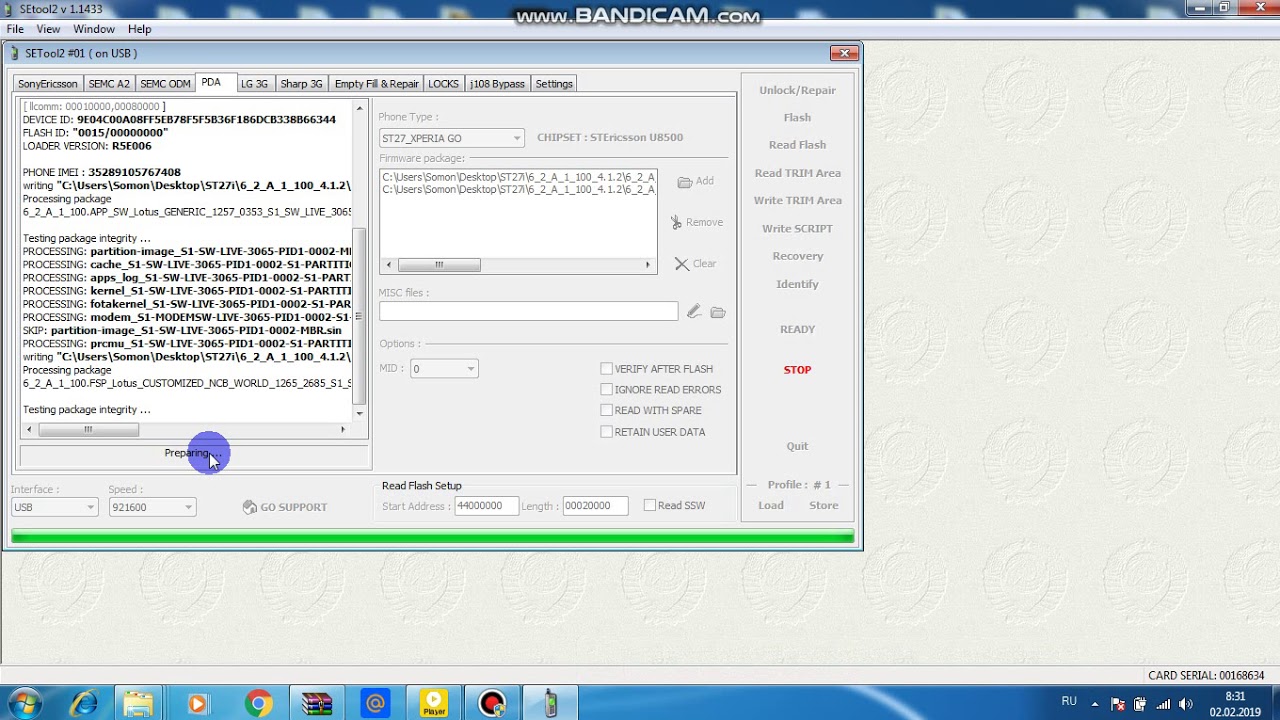The image size is (1280, 720).
Task: Open Windows Explorer from the taskbar
Action: (139, 704)
